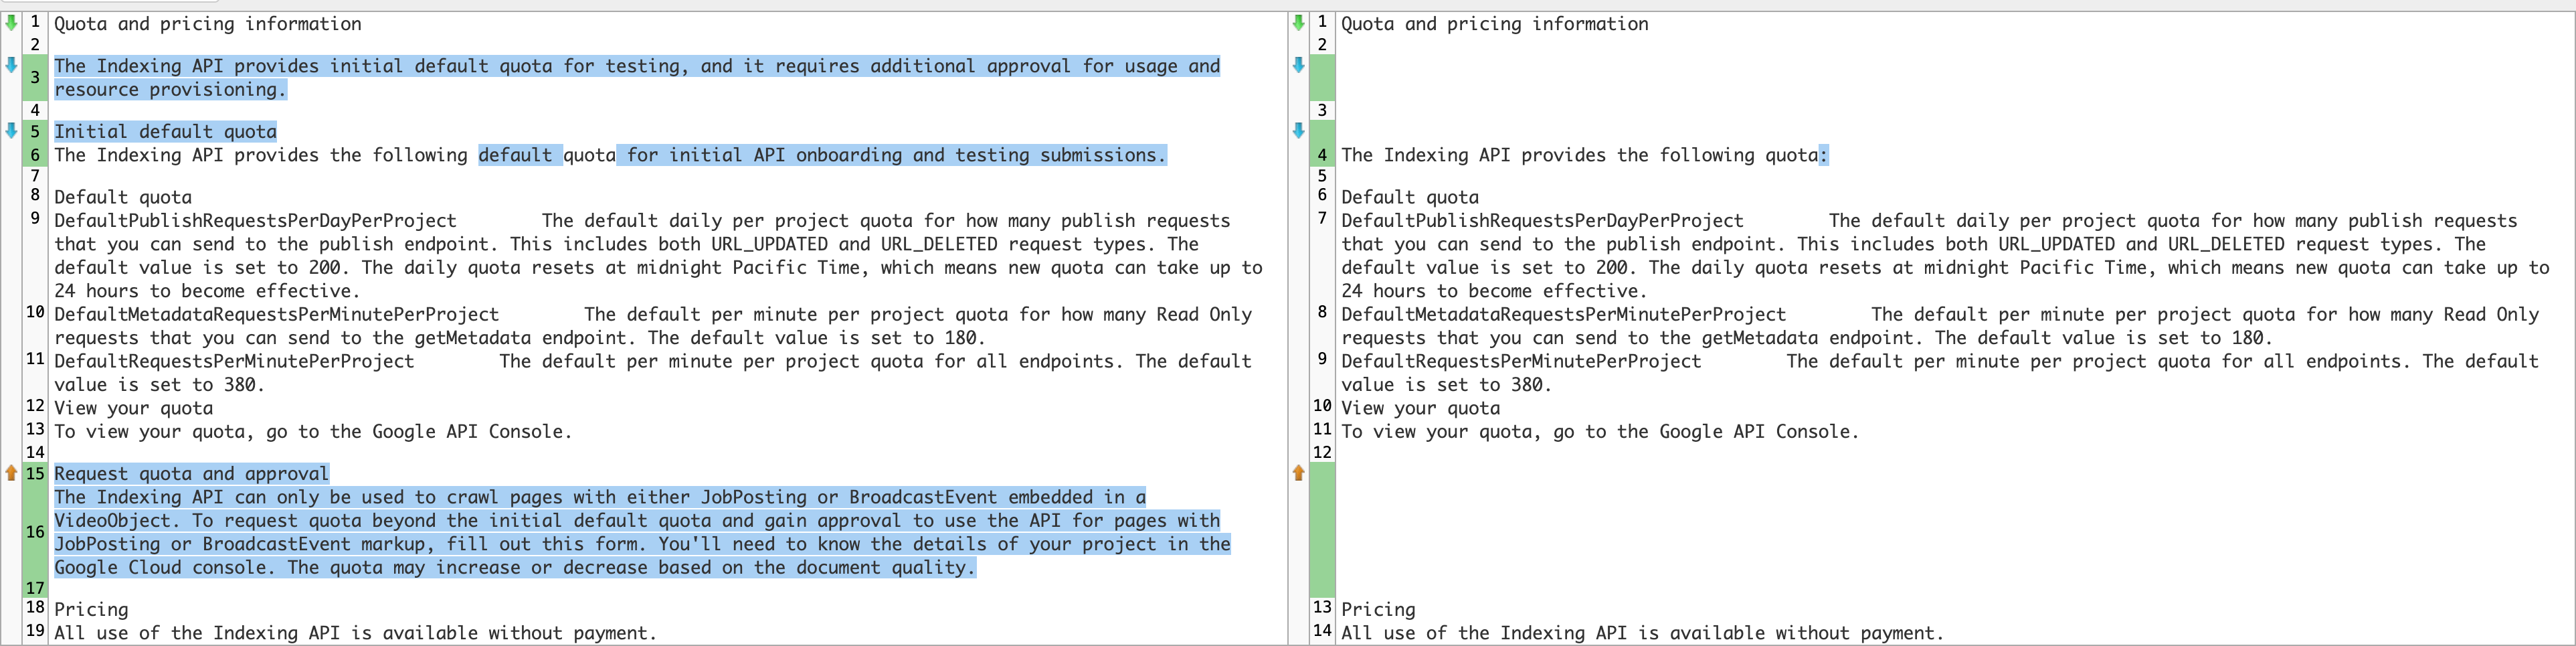Click blue down arrow beside left line 5

11,130
